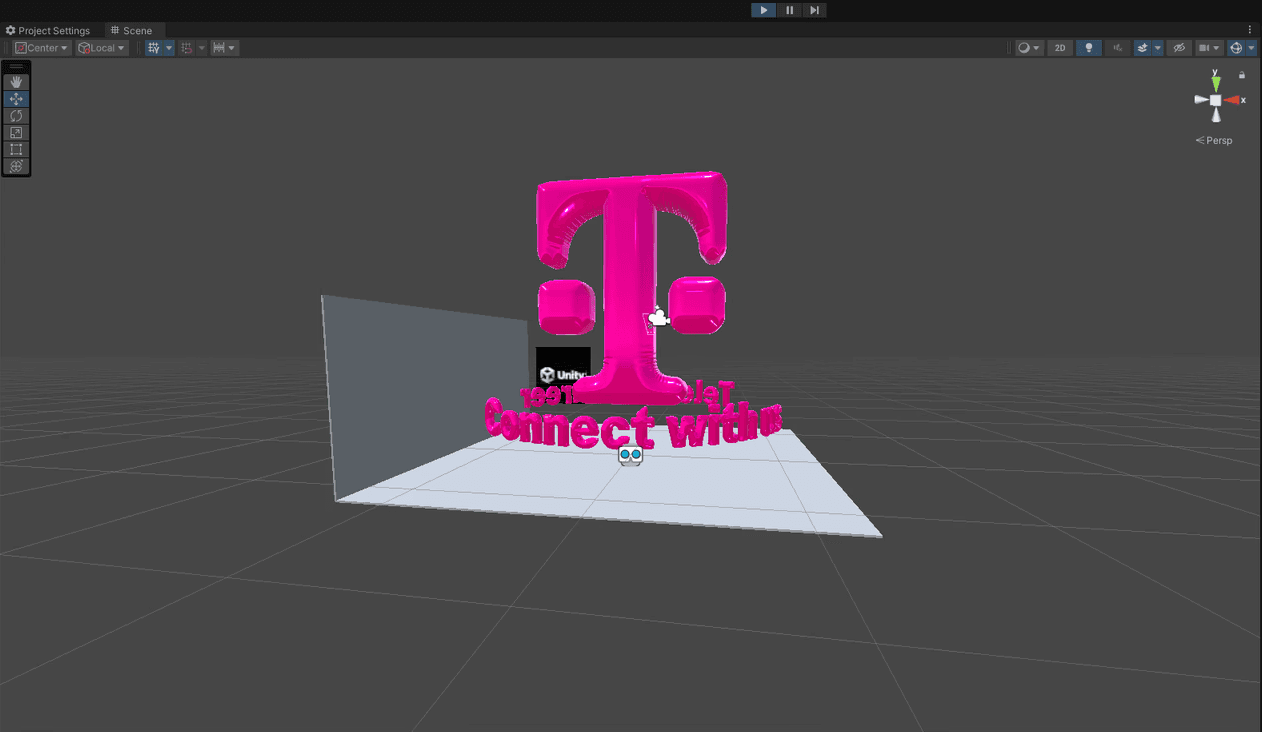Toggle grid snapping

click(x=187, y=48)
